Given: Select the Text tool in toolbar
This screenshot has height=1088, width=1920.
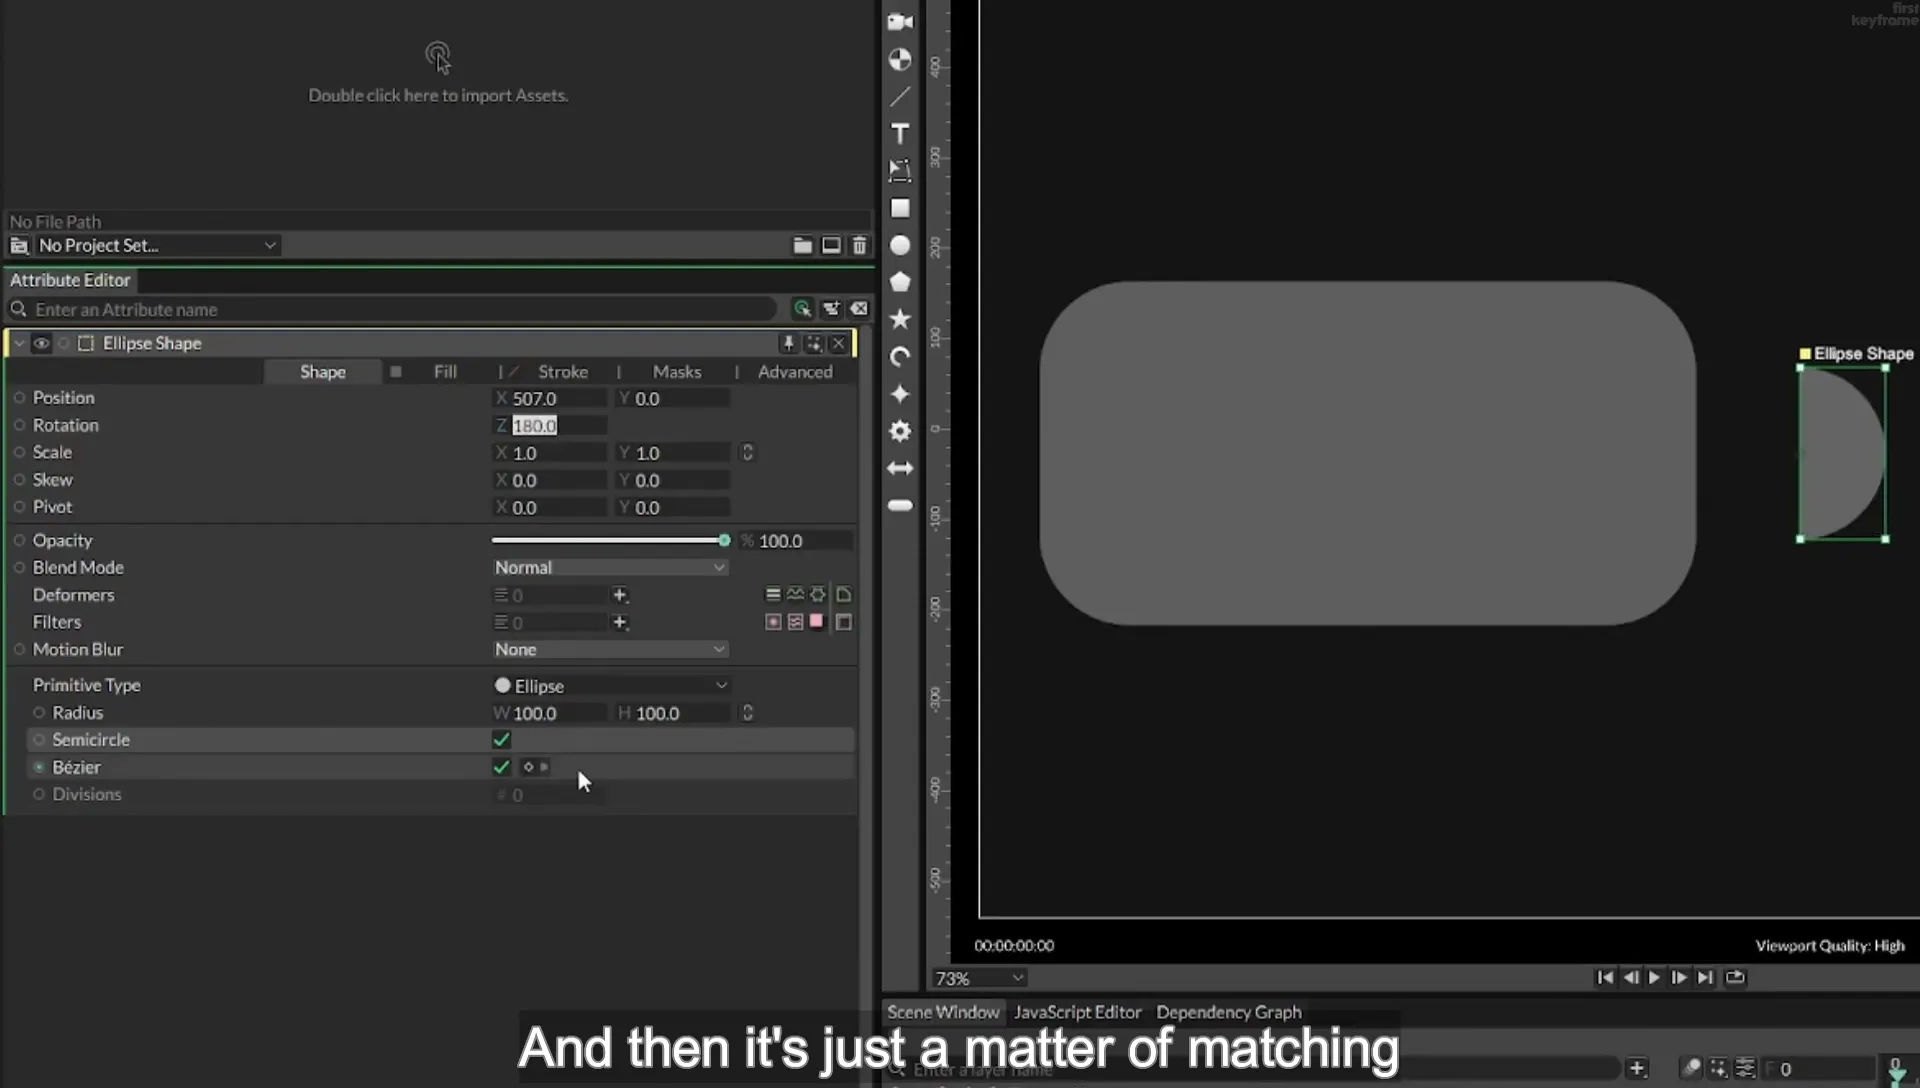Looking at the screenshot, I should [900, 134].
